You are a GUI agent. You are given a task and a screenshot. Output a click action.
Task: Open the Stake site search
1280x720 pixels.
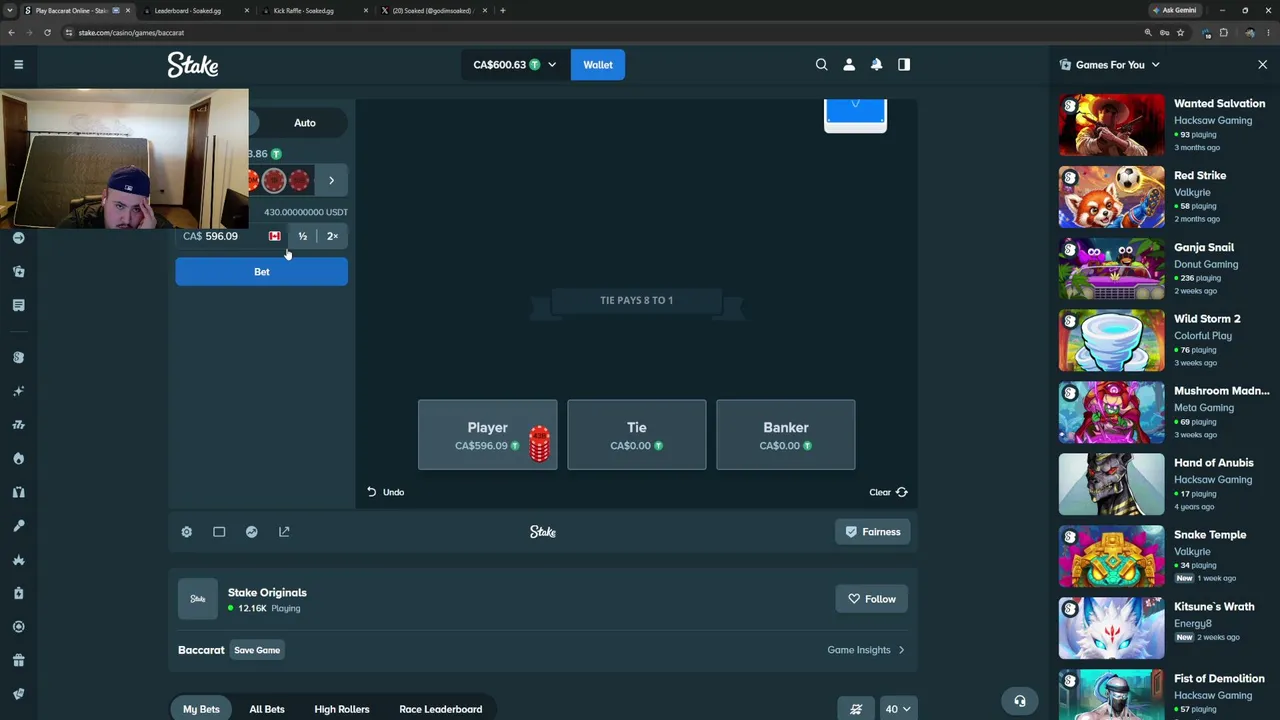822,65
